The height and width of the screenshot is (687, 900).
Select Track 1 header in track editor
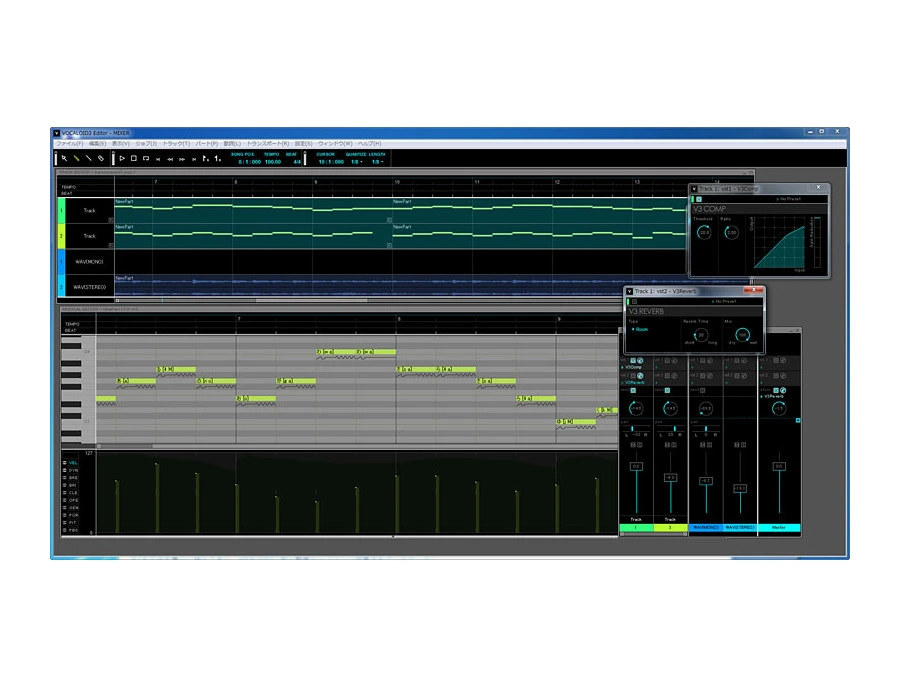pos(86,211)
